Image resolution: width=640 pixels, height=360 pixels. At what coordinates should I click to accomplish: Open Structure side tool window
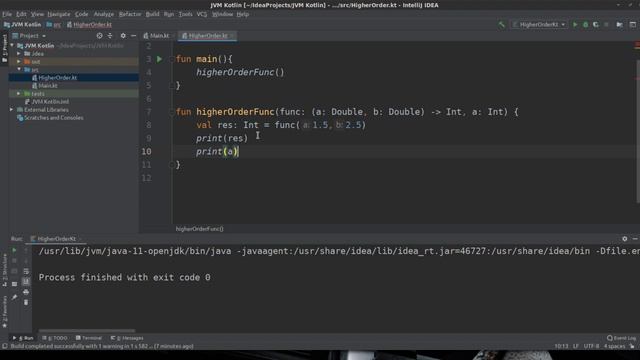pos(4,269)
